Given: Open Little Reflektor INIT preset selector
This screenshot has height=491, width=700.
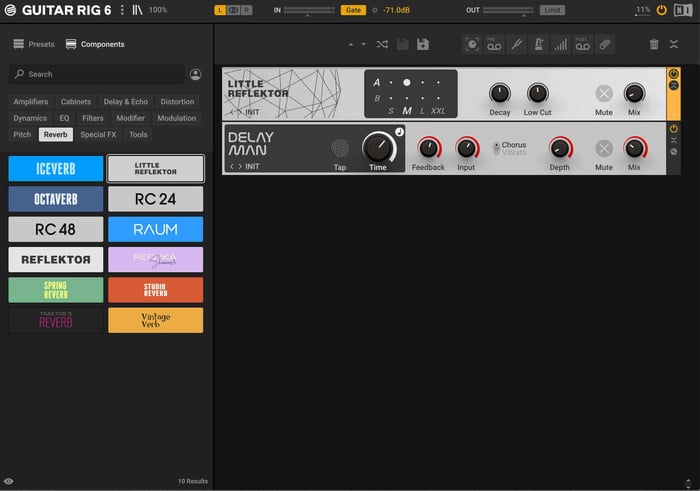Looking at the screenshot, I should pyautogui.click(x=252, y=112).
